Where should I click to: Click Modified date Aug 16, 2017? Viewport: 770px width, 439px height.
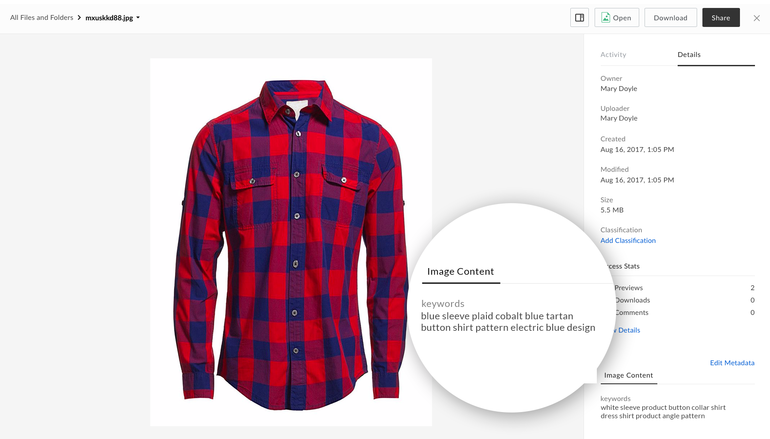click(x=637, y=180)
